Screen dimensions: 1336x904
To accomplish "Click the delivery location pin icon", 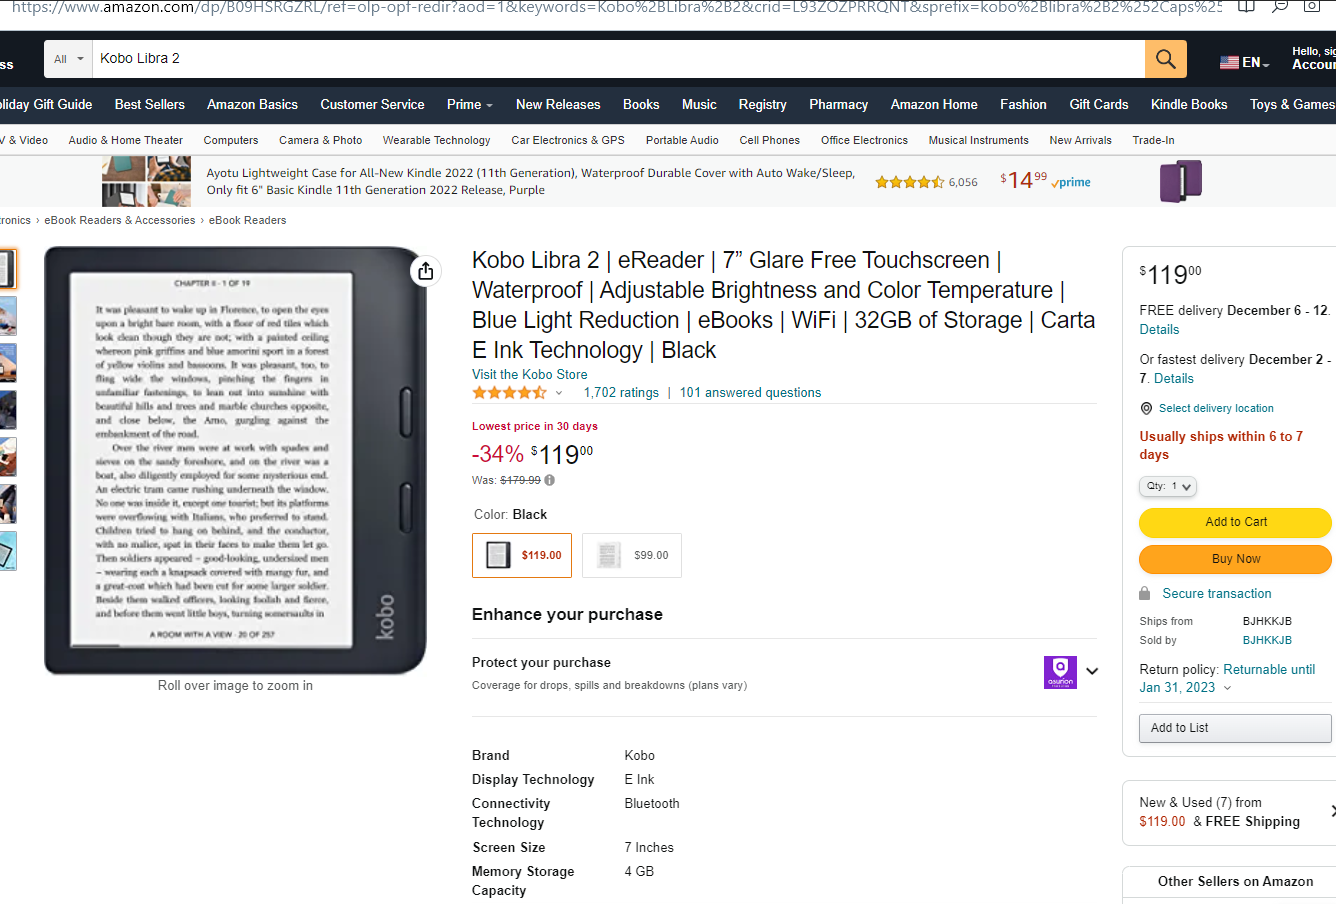I will [1146, 408].
